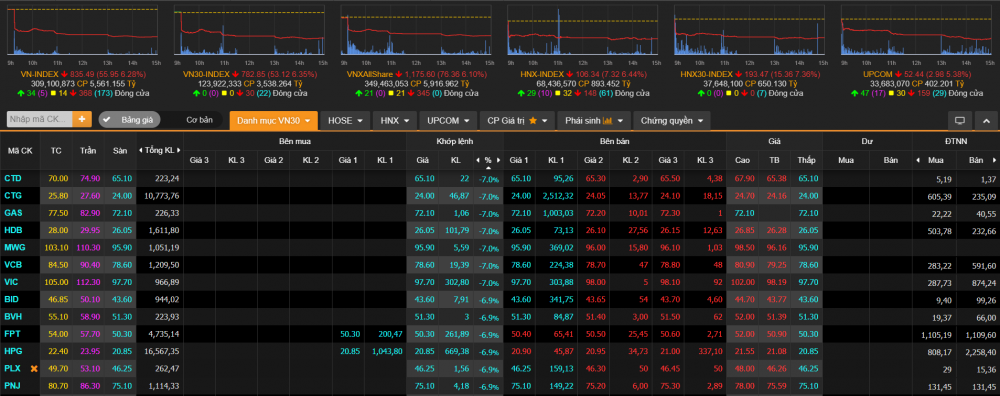Select the HDB stock symbol
Screen dimensions: 1000x396
point(13,230)
